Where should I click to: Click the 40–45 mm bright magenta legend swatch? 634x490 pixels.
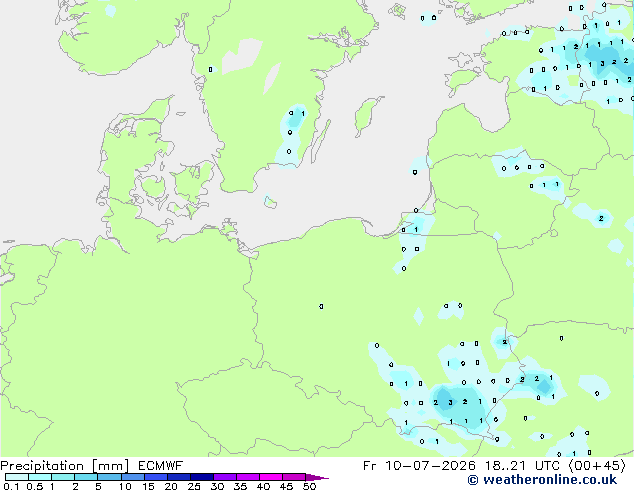(x=271, y=477)
